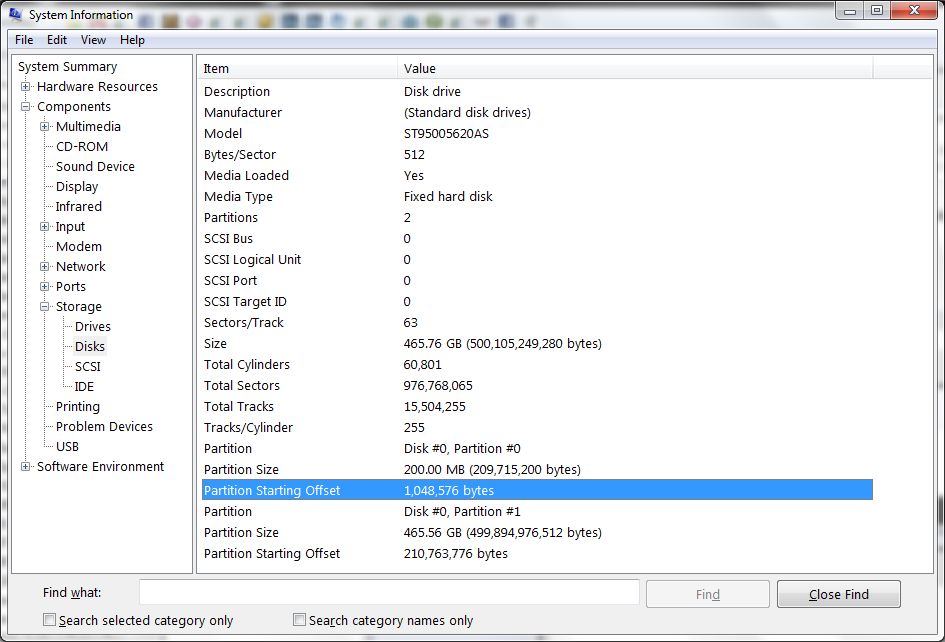Image resolution: width=945 pixels, height=642 pixels.
Task: Expand the Software Environment node
Action: coord(25,467)
